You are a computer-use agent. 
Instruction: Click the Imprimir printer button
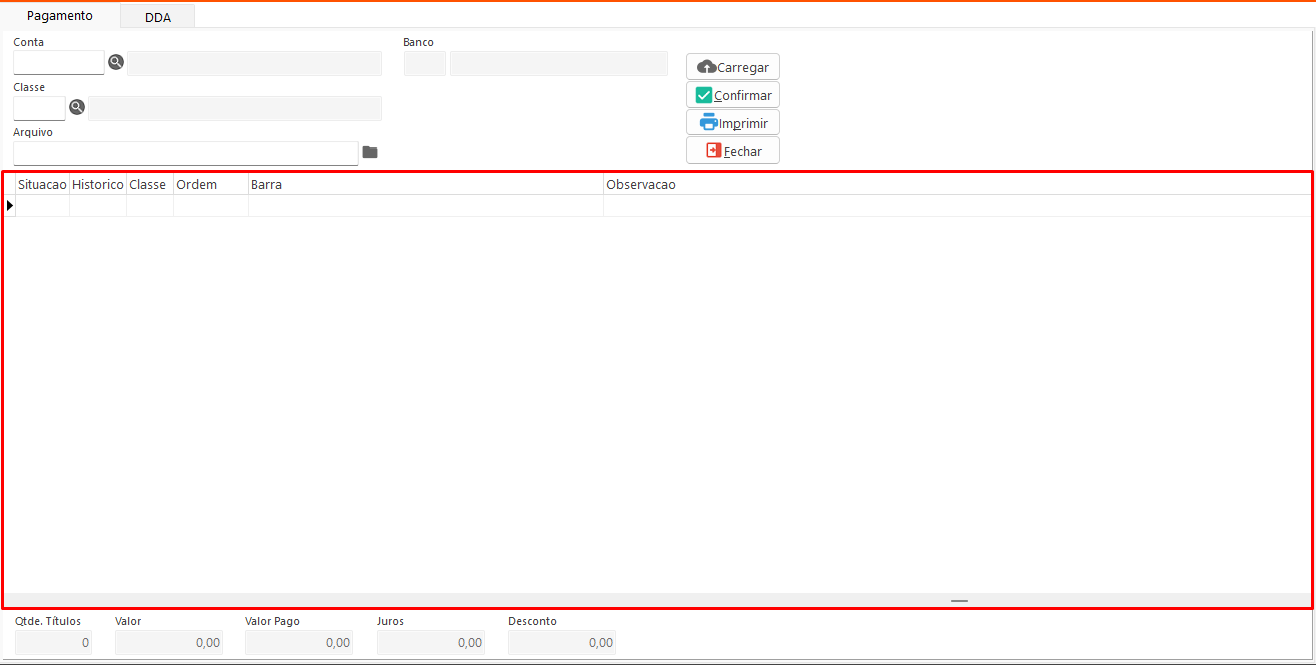click(733, 123)
